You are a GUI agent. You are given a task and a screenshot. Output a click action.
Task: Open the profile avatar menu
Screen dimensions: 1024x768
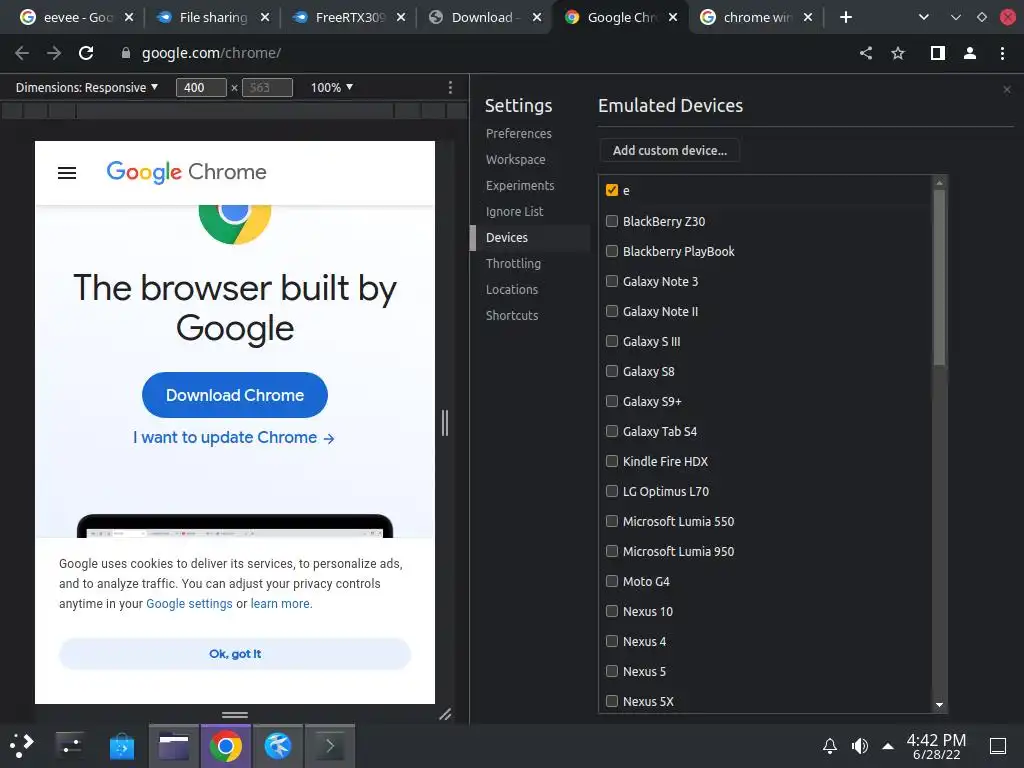point(970,53)
